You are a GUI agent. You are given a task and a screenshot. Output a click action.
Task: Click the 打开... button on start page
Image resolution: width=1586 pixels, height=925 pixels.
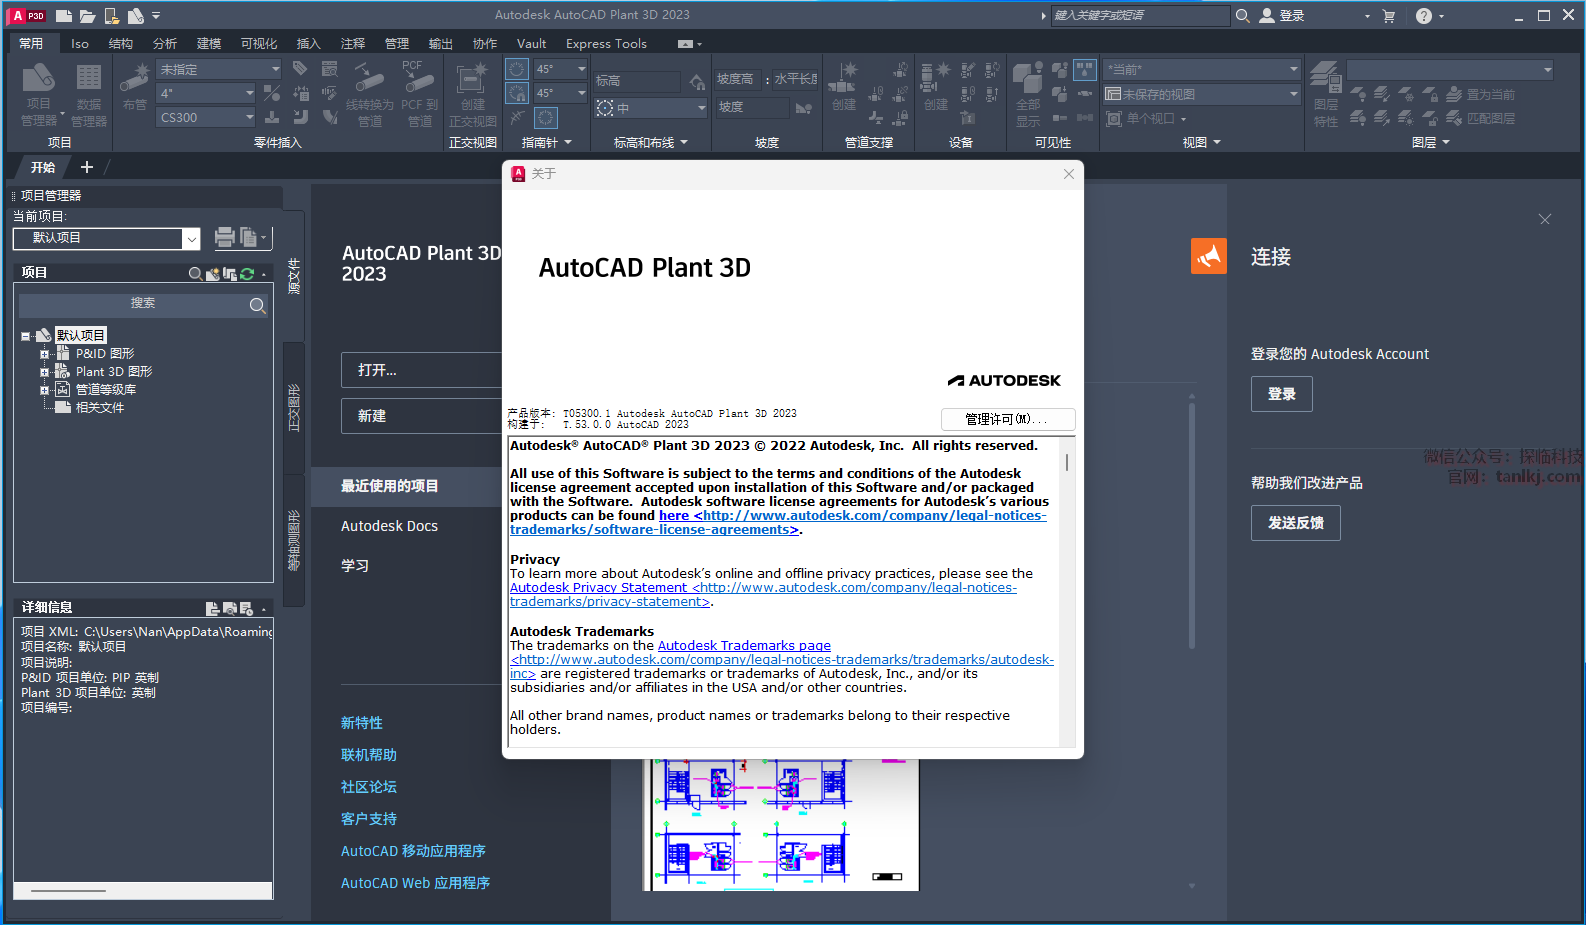point(421,370)
